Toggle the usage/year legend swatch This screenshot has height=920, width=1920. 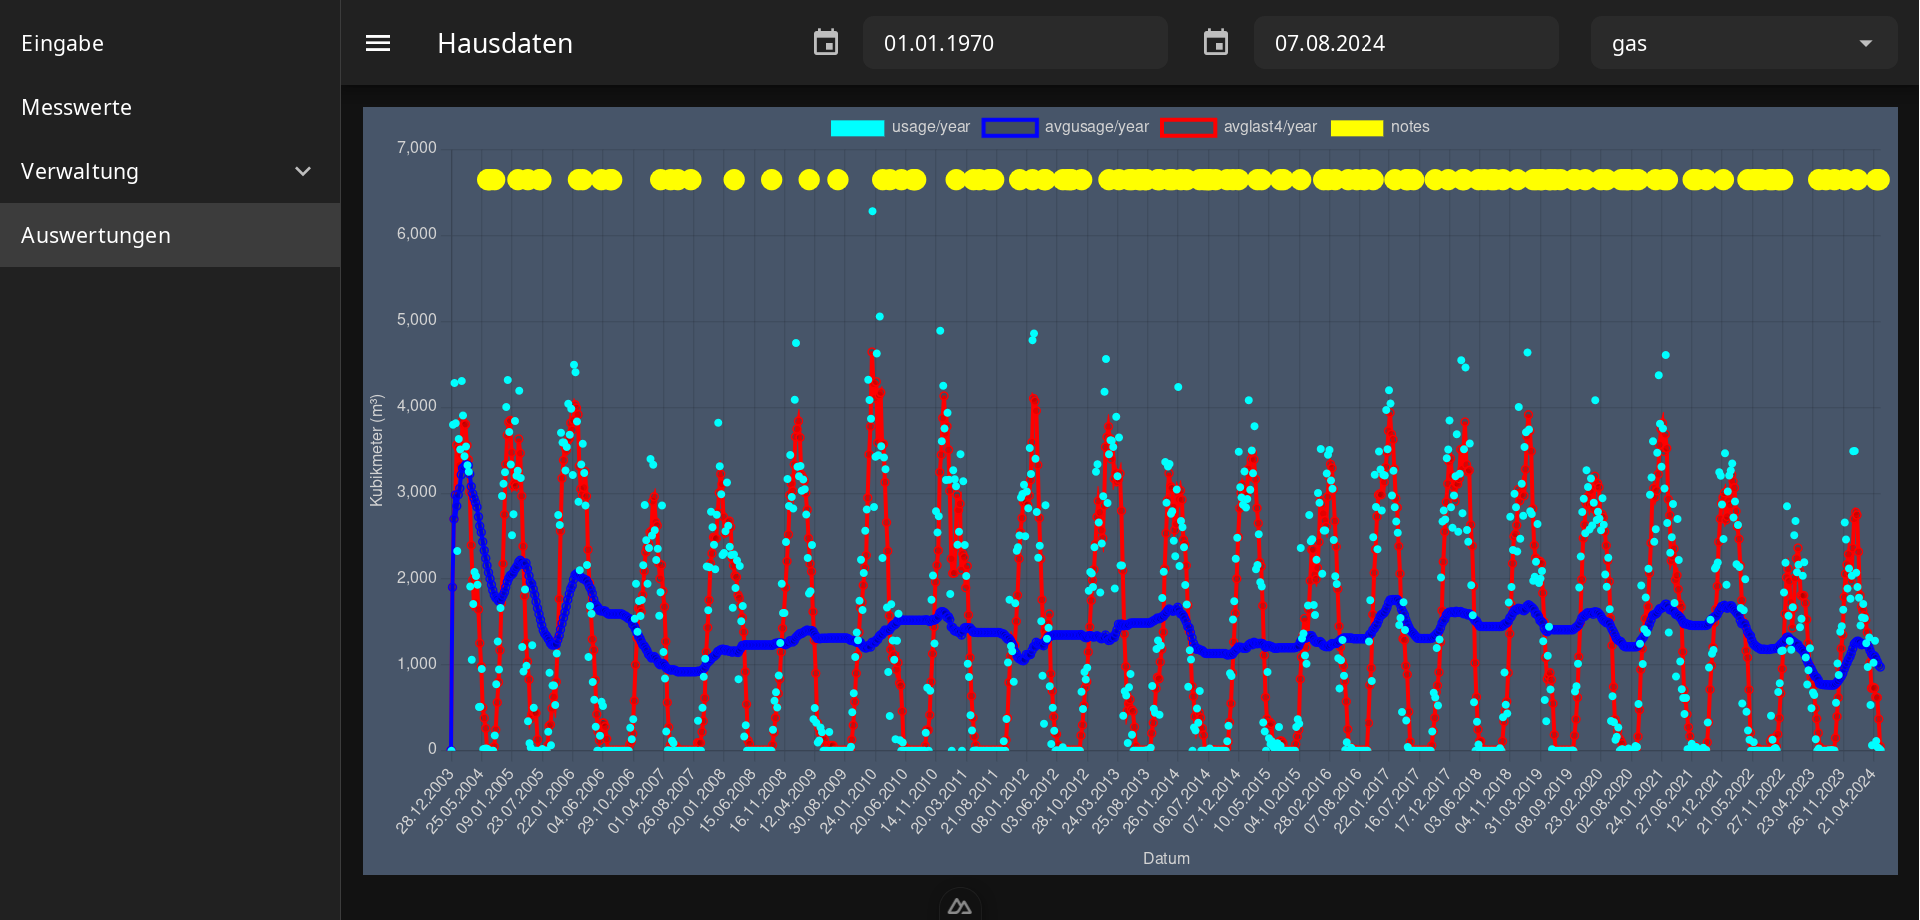857,127
